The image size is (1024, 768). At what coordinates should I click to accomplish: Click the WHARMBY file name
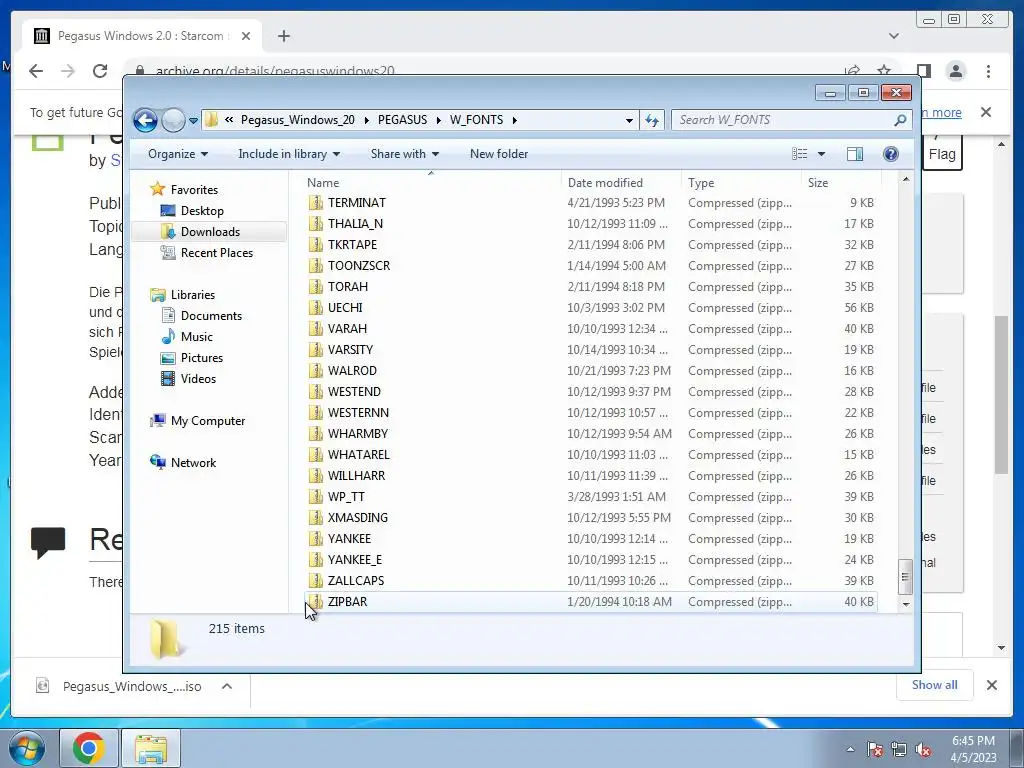tap(358, 434)
